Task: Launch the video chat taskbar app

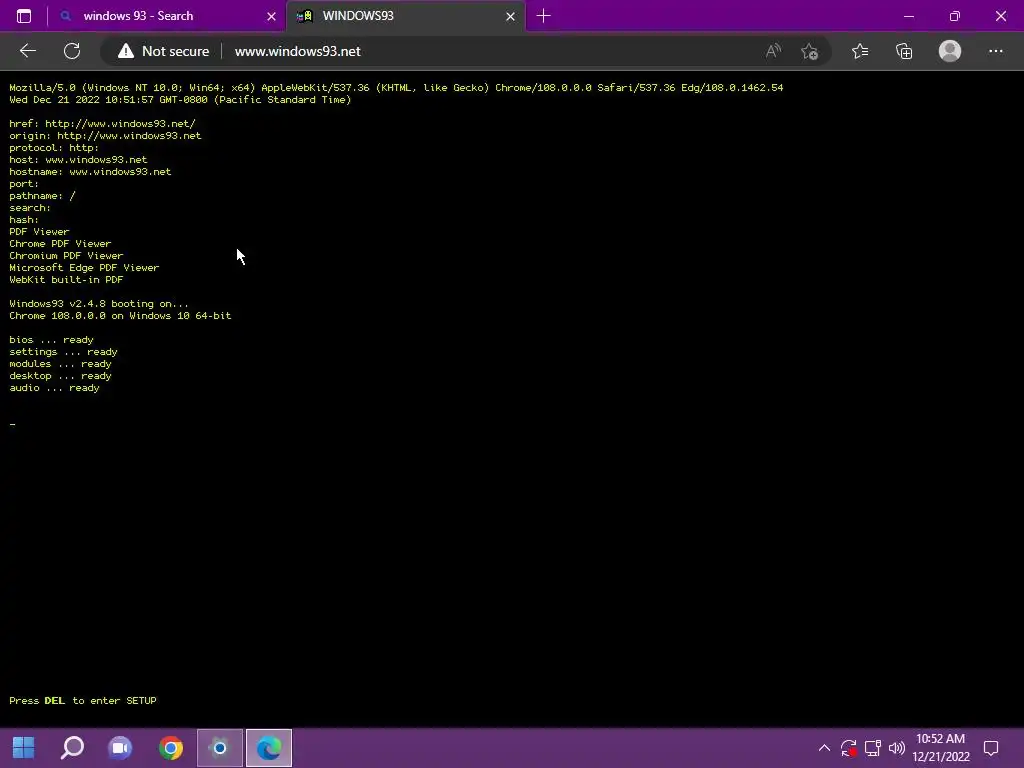Action: (121, 748)
